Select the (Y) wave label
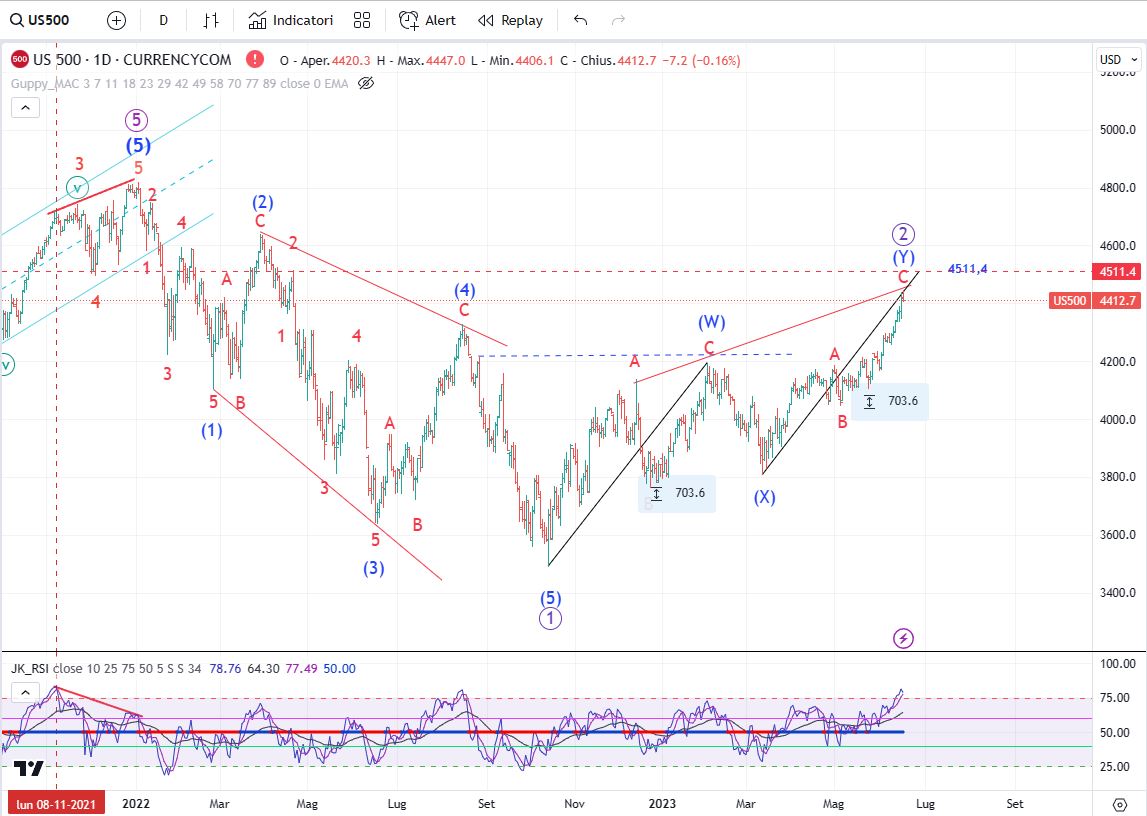1147x816 pixels. pos(903,257)
